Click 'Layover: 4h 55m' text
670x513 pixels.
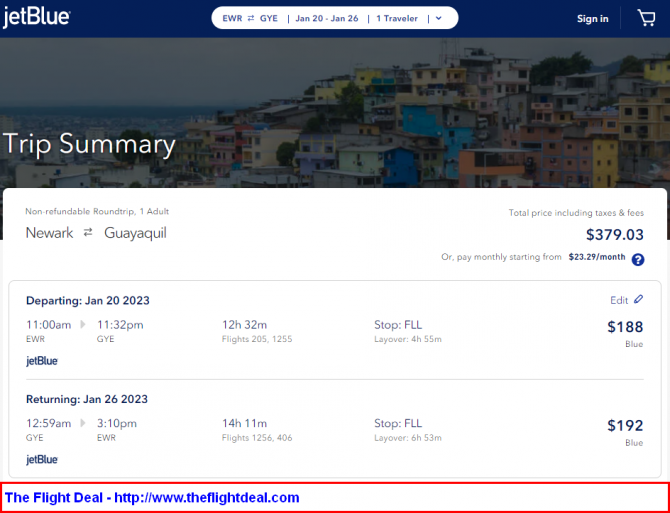[x=408, y=340]
